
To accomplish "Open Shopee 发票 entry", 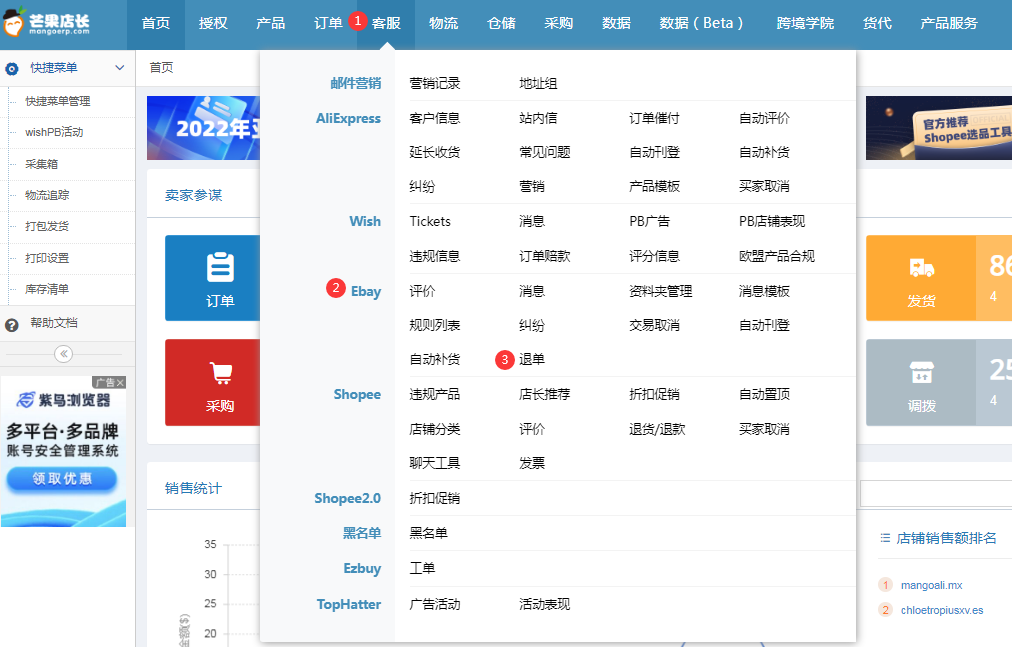I will tap(532, 464).
